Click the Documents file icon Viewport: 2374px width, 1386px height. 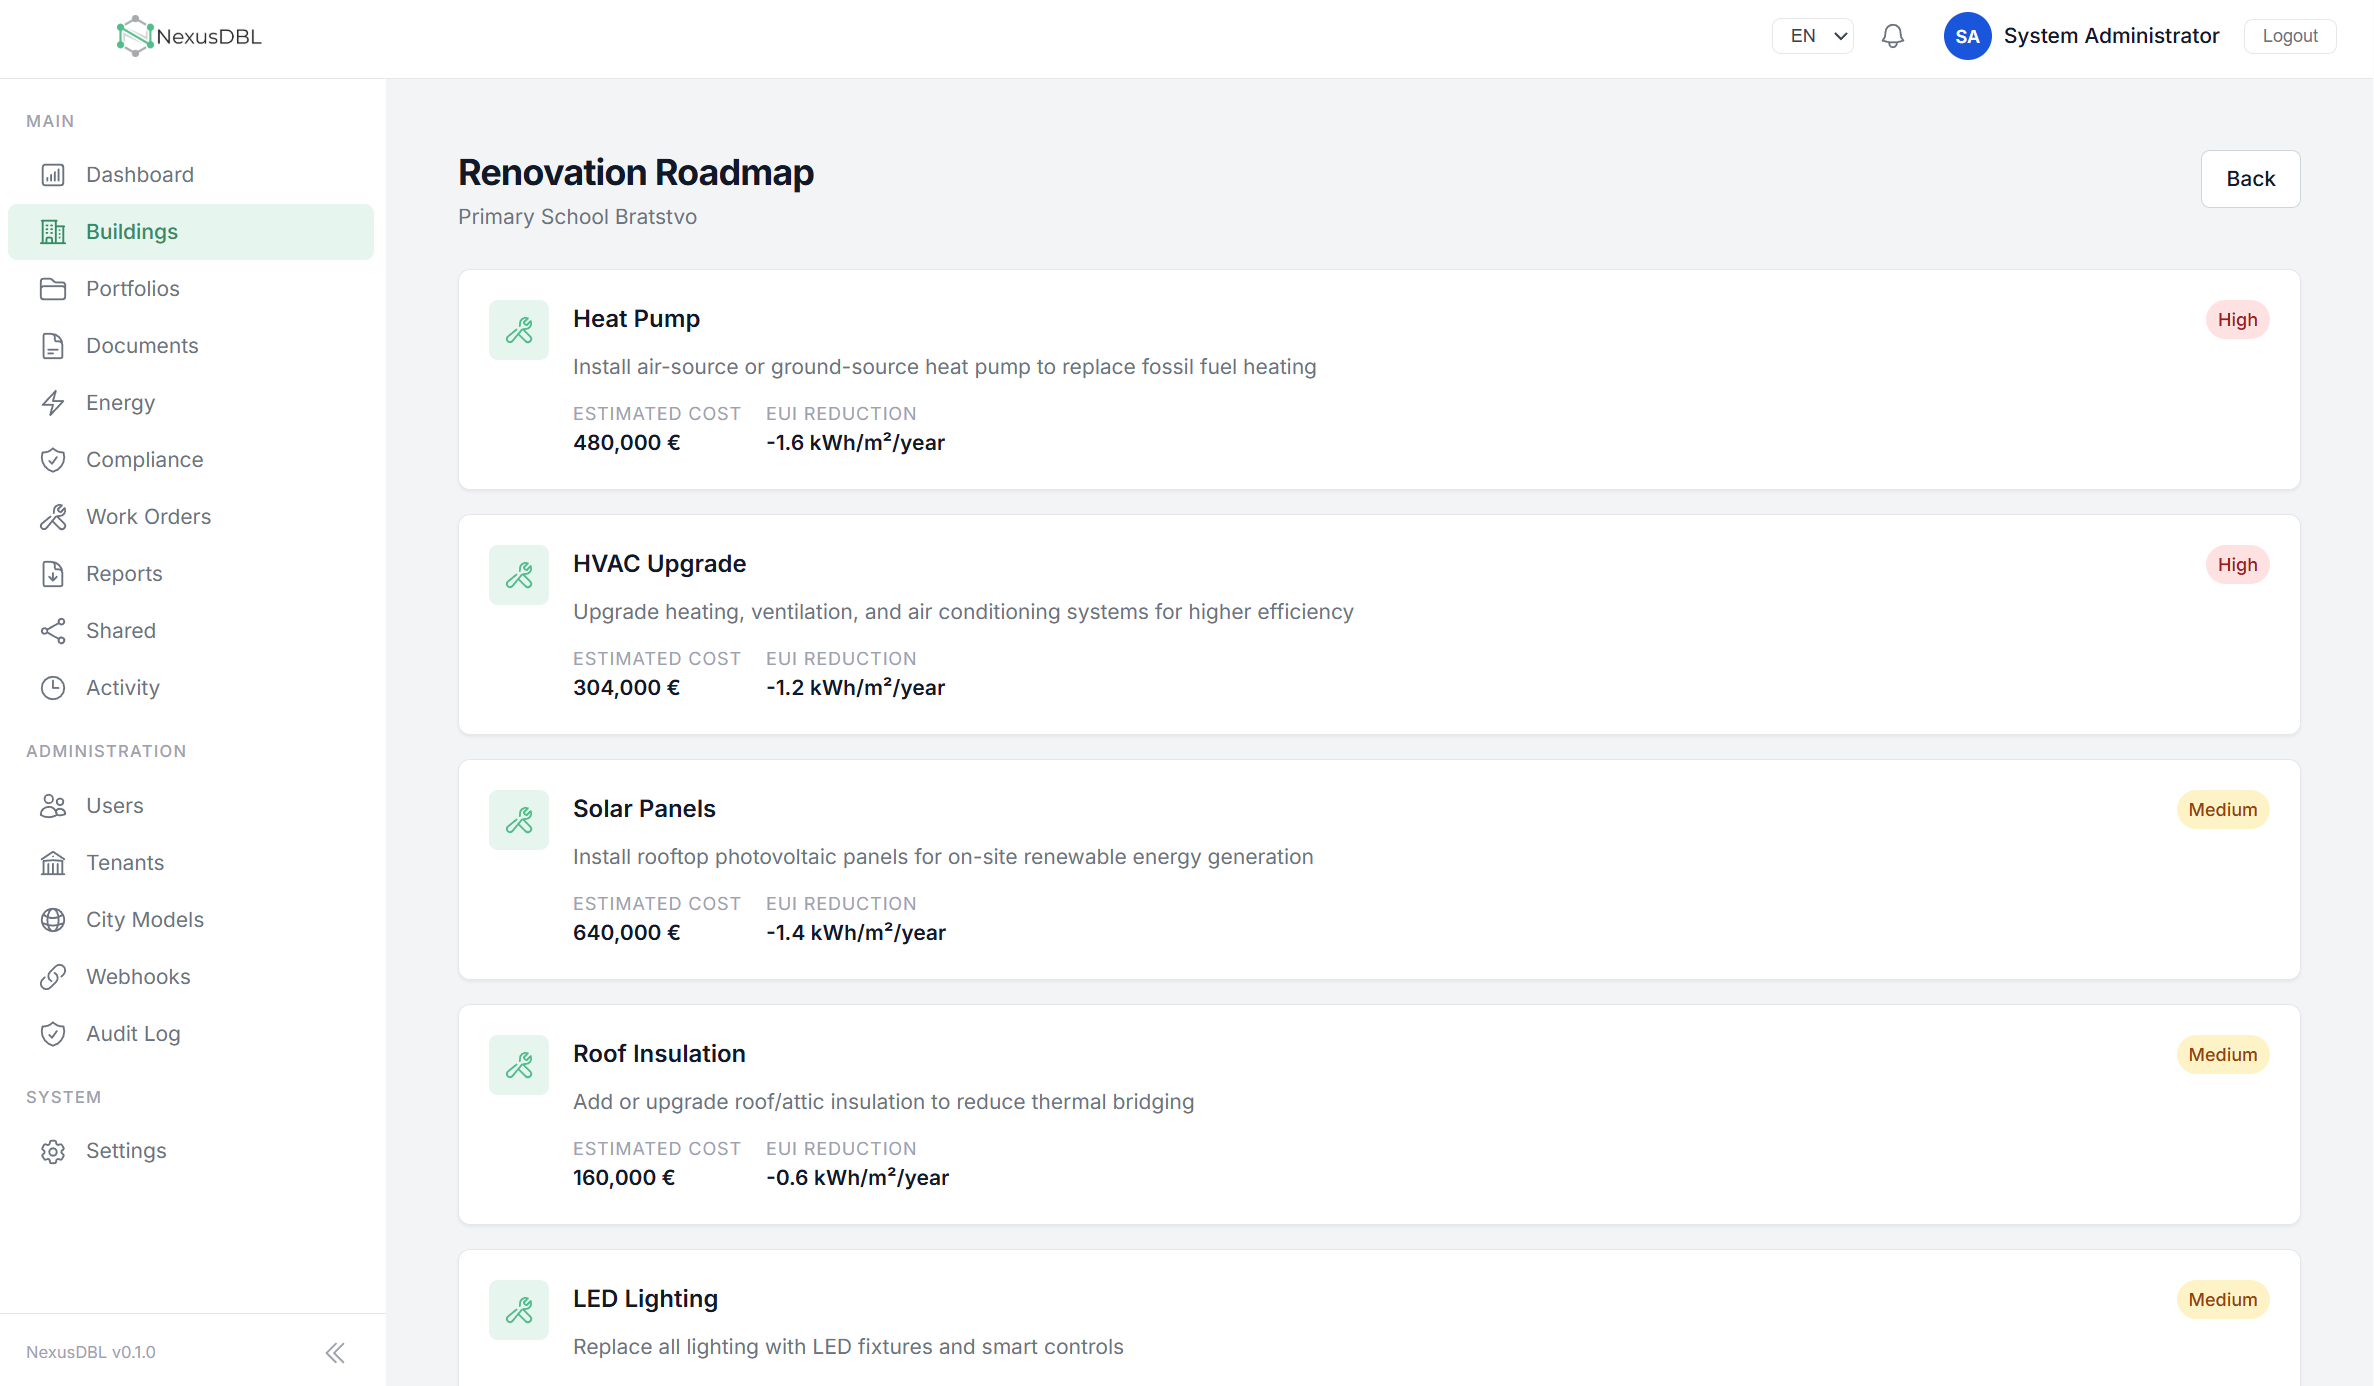click(53, 346)
